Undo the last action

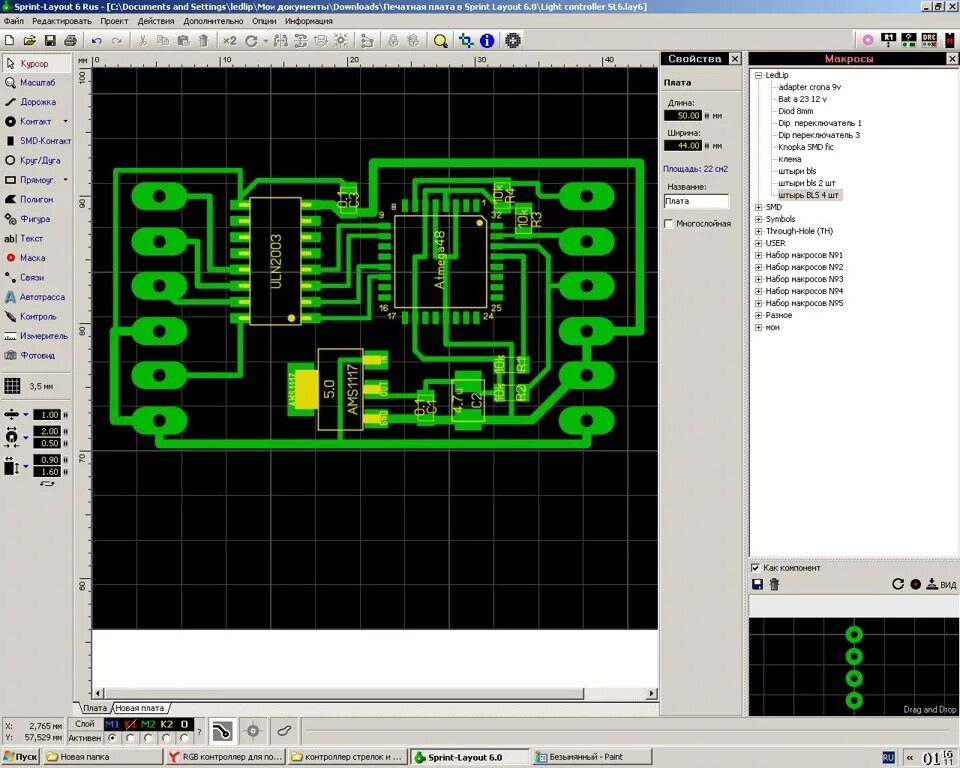pyautogui.click(x=96, y=40)
